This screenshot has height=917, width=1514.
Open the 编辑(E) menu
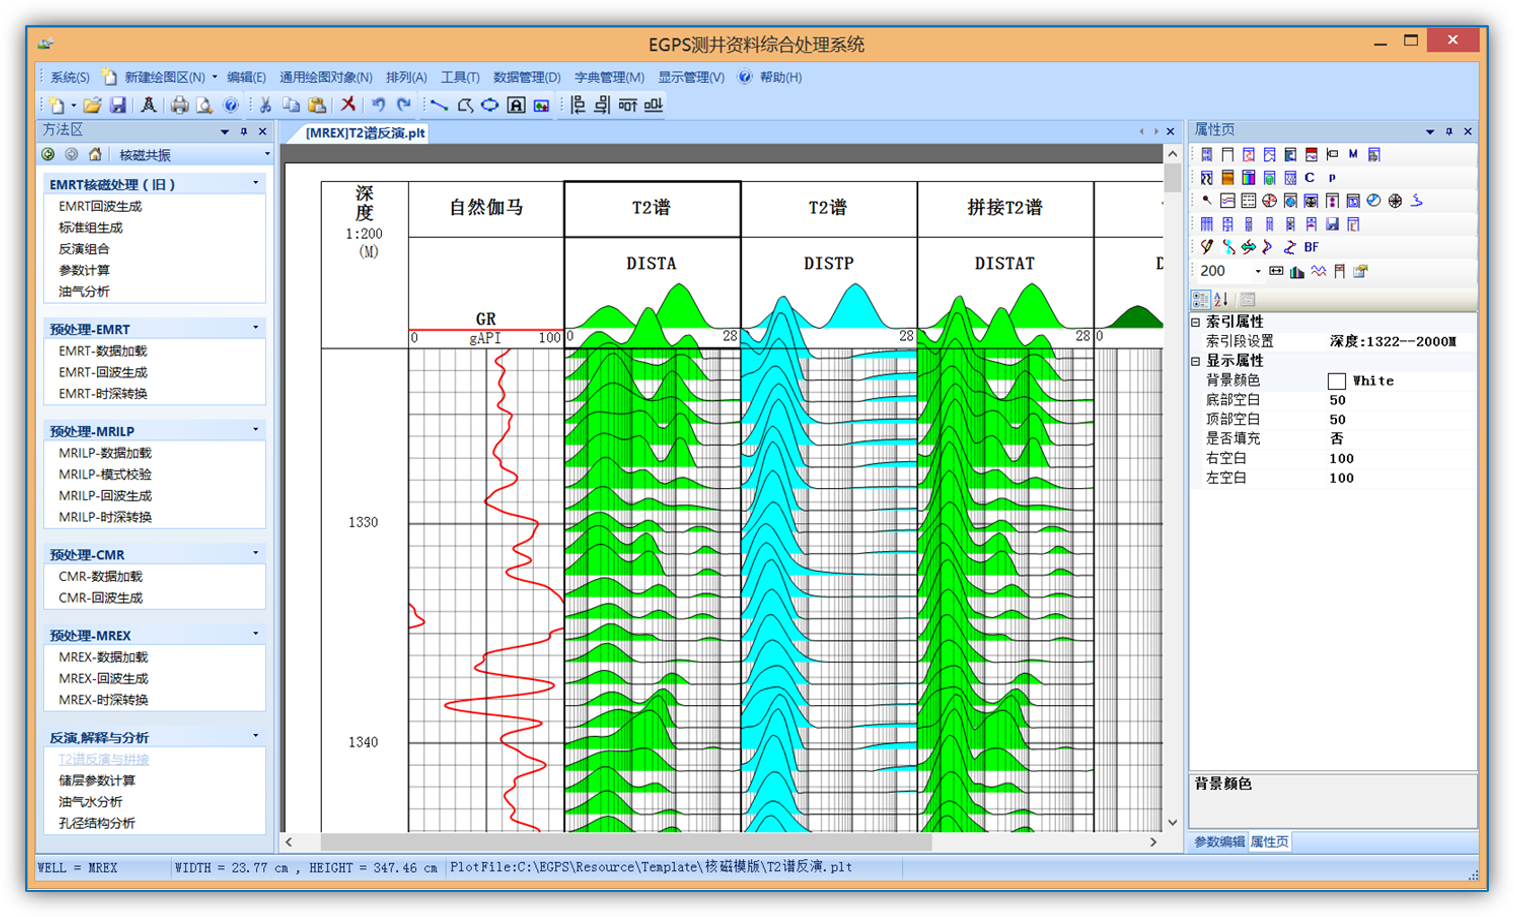(246, 77)
